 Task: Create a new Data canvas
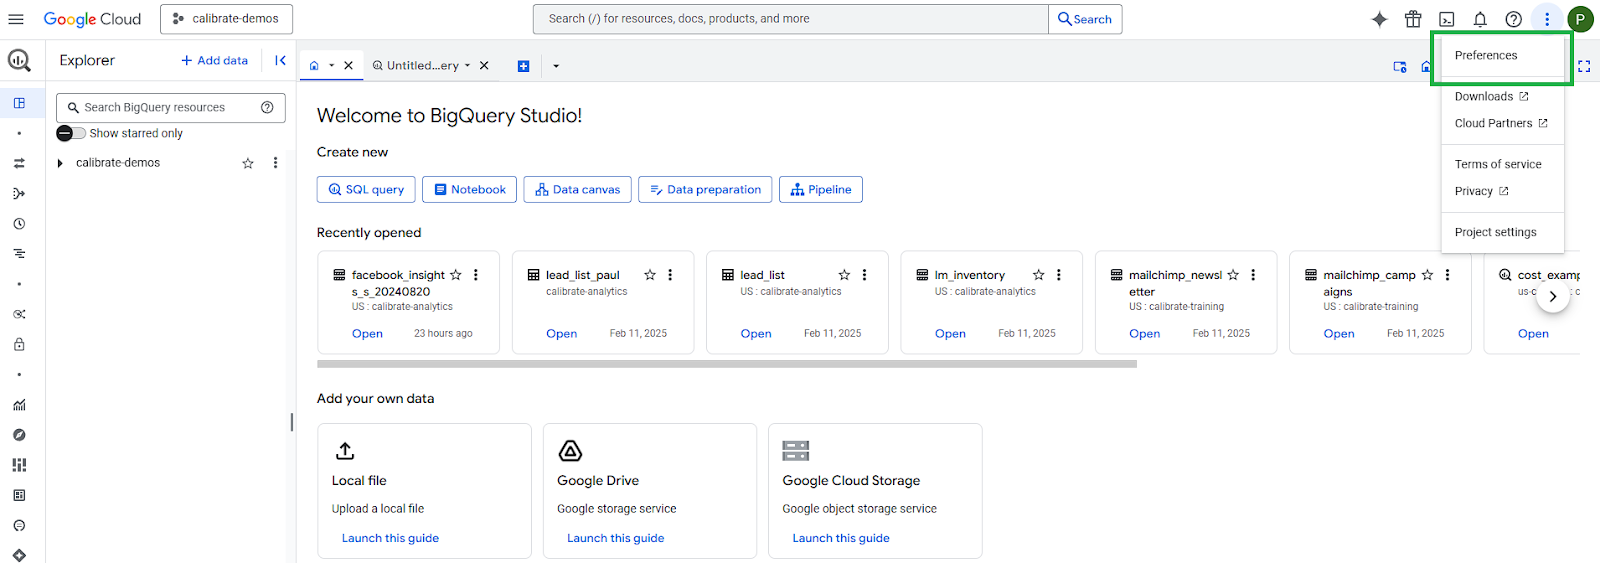(x=577, y=189)
